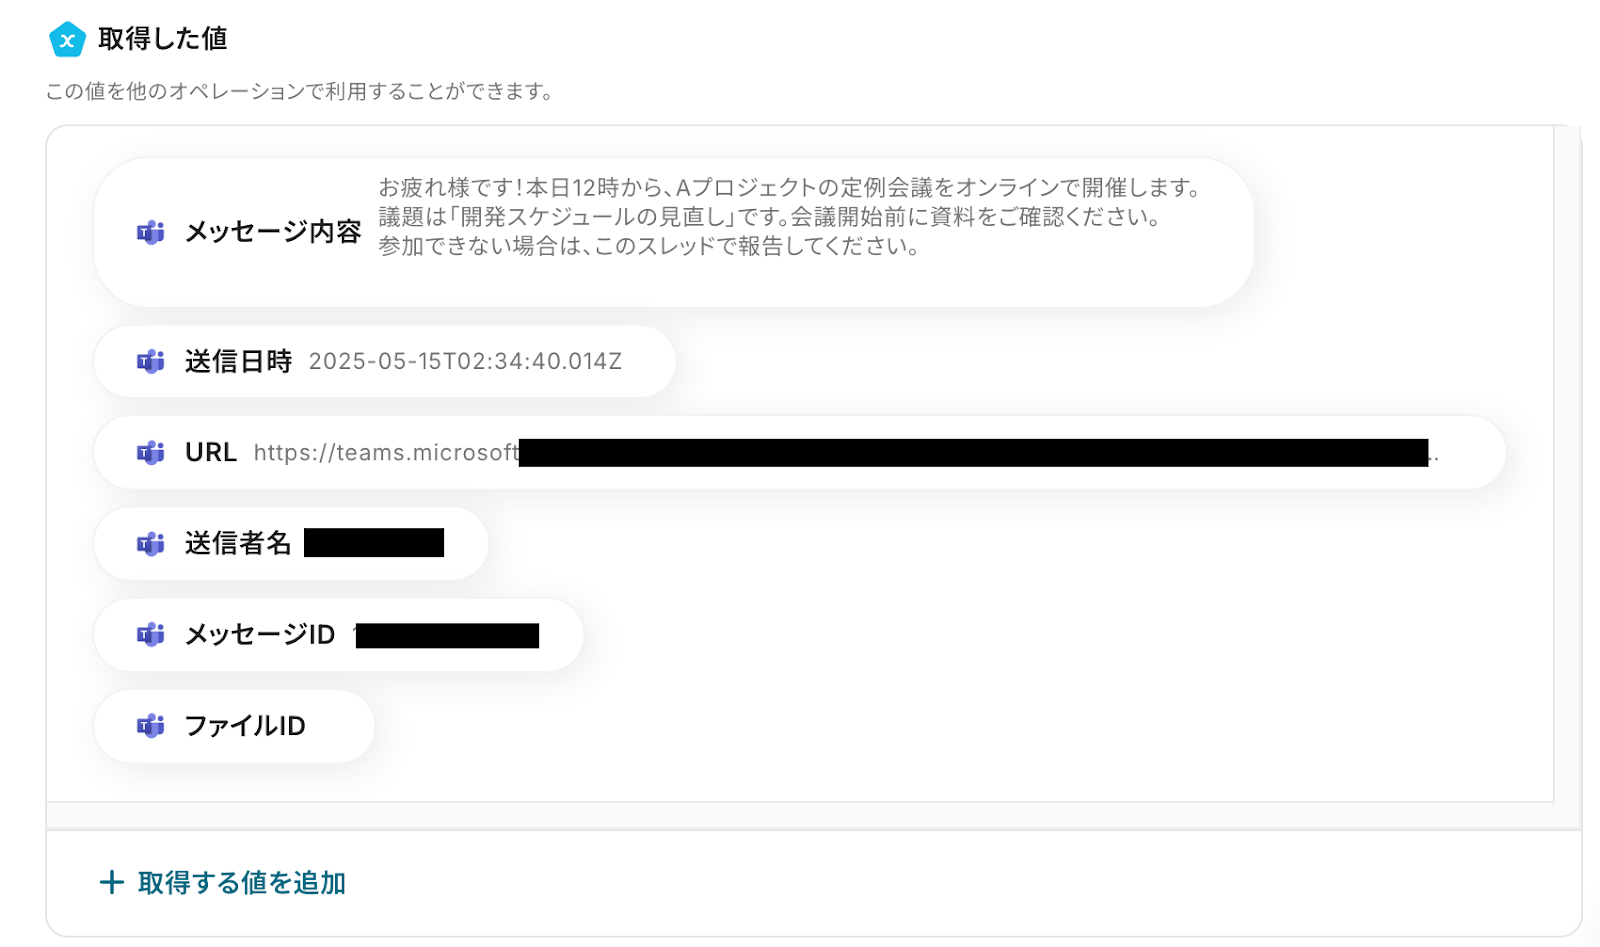Click the Teams icon beside ファイルID
Viewport: 1600px width, 947px height.
point(151,726)
